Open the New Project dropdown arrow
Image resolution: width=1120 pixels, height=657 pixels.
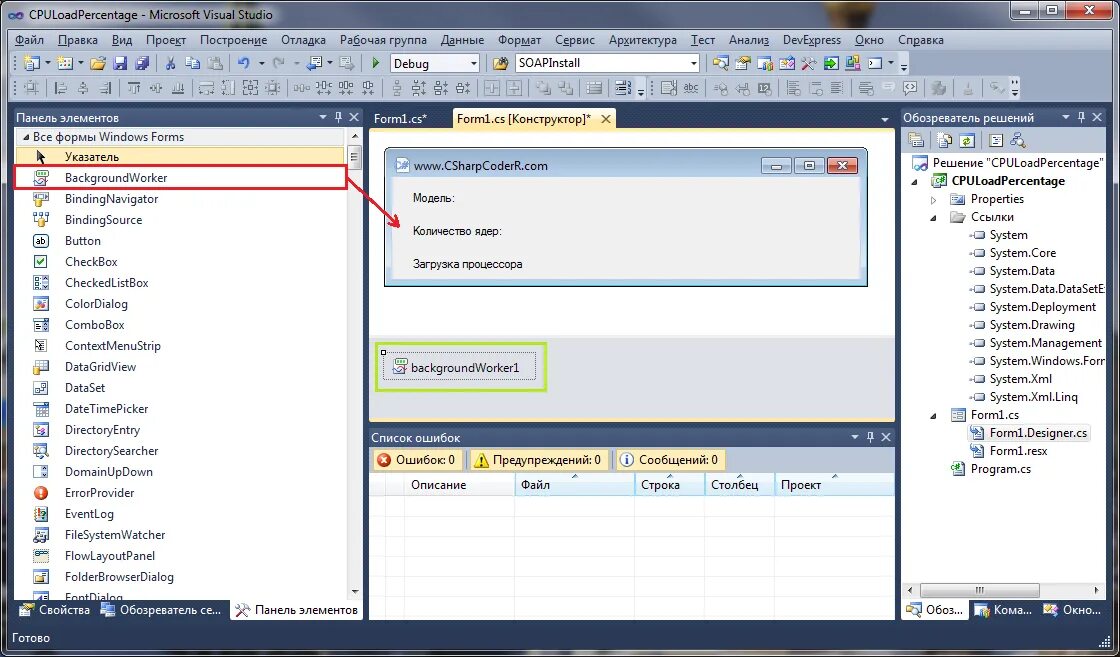coord(48,63)
